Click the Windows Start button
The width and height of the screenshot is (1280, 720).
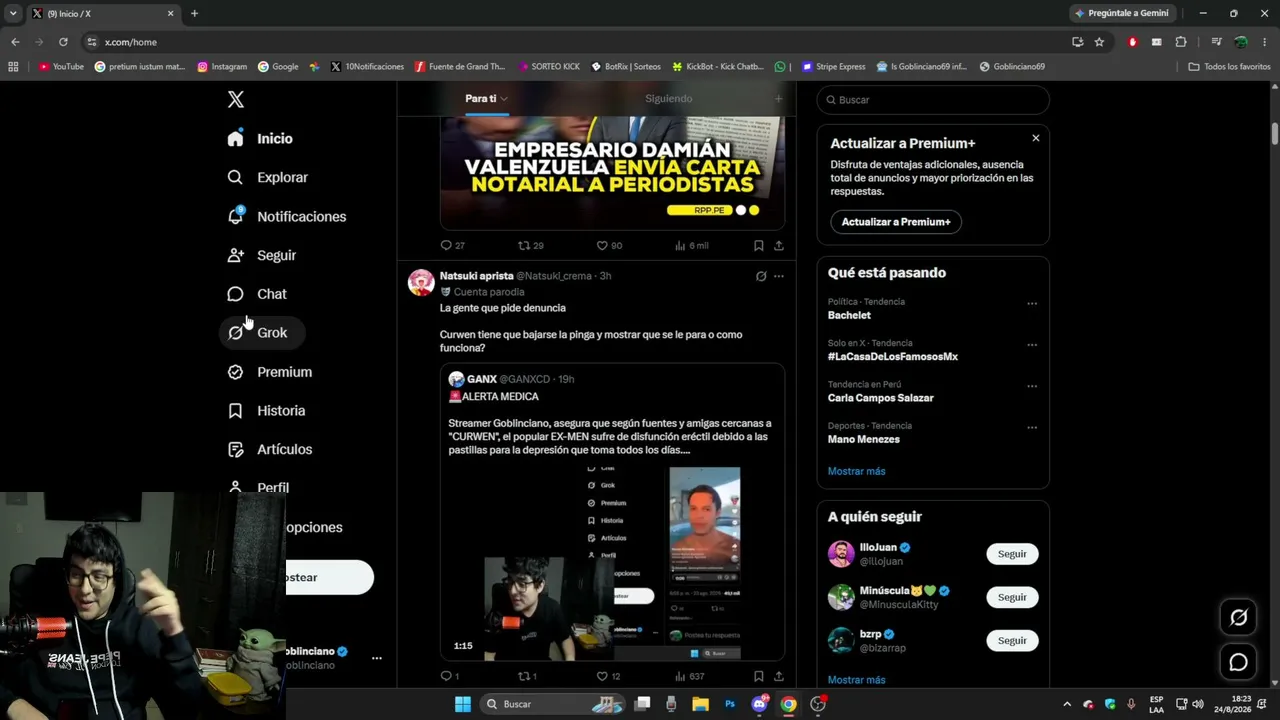click(463, 704)
